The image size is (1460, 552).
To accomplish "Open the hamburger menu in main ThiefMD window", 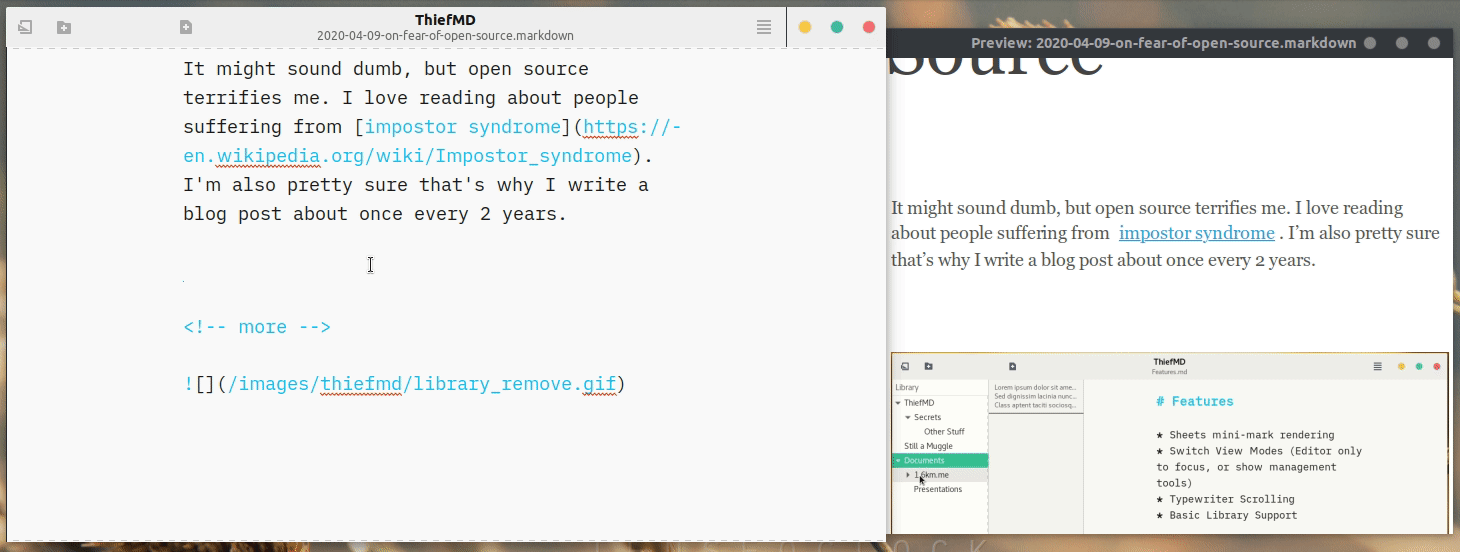I will [x=764, y=27].
